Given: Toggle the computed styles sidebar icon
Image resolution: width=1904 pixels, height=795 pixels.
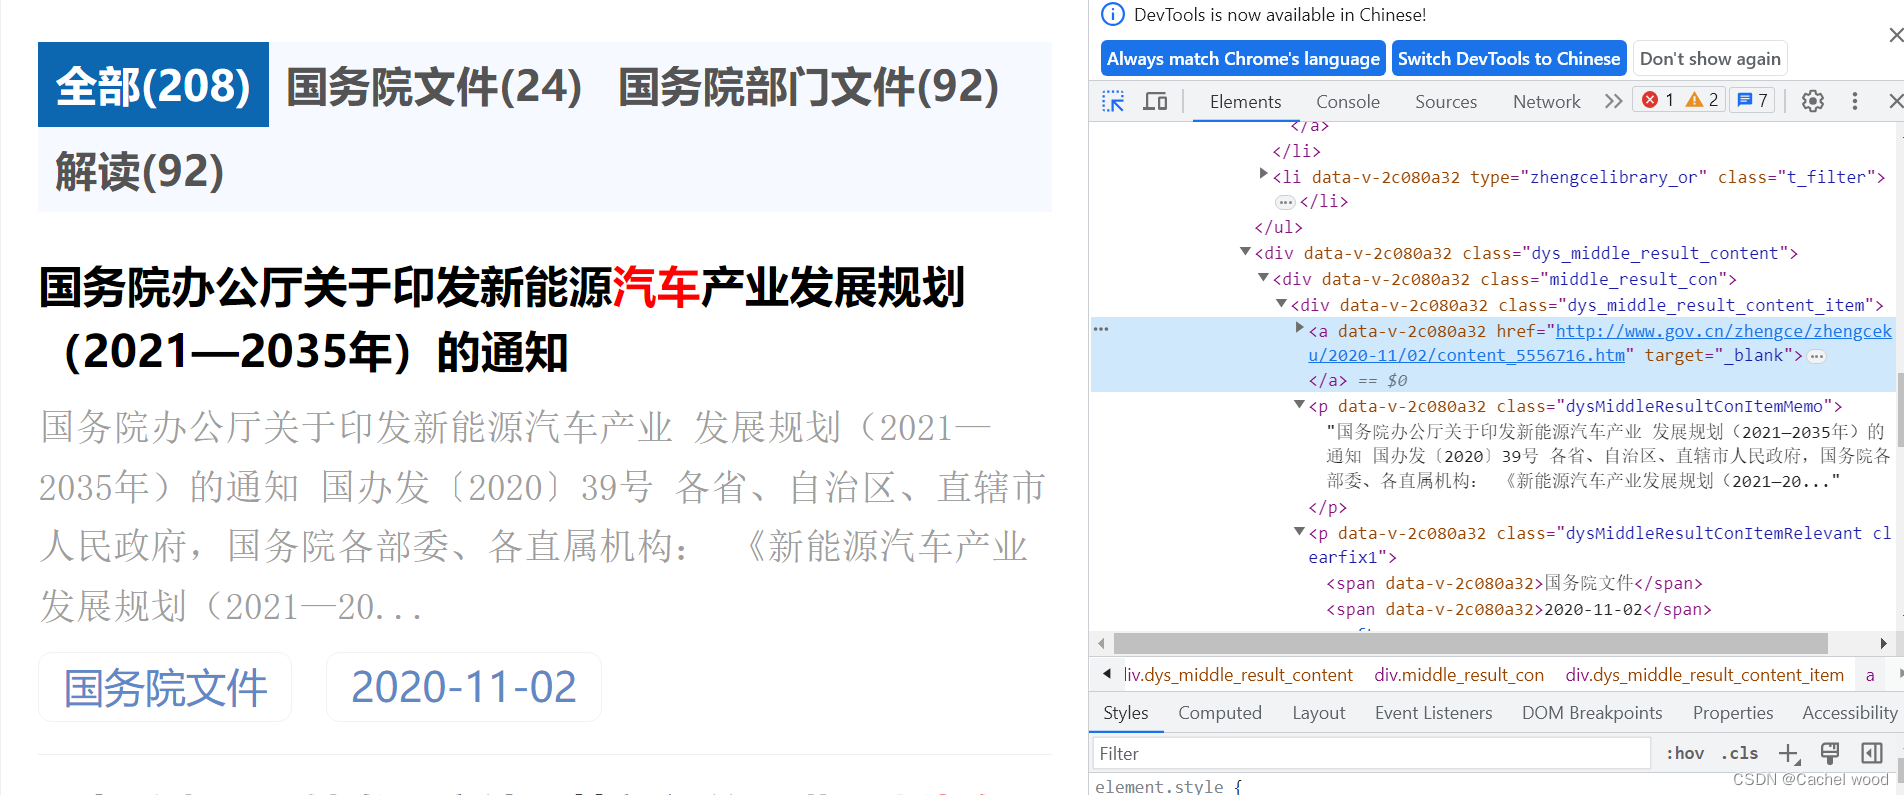Looking at the screenshot, I should 1872,753.
